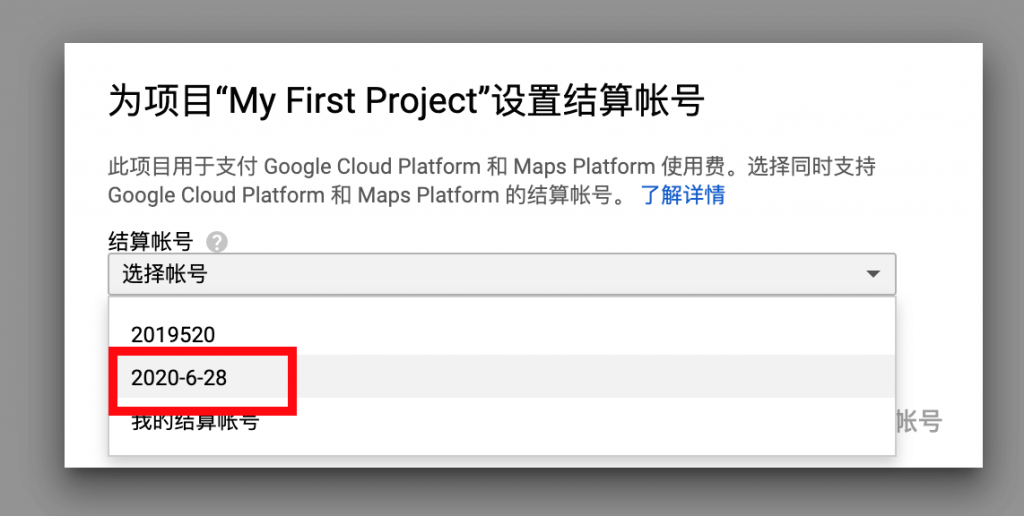The height and width of the screenshot is (516, 1024).
Task: Click the dimmed backdrop left of the dialog
Action: (31, 255)
